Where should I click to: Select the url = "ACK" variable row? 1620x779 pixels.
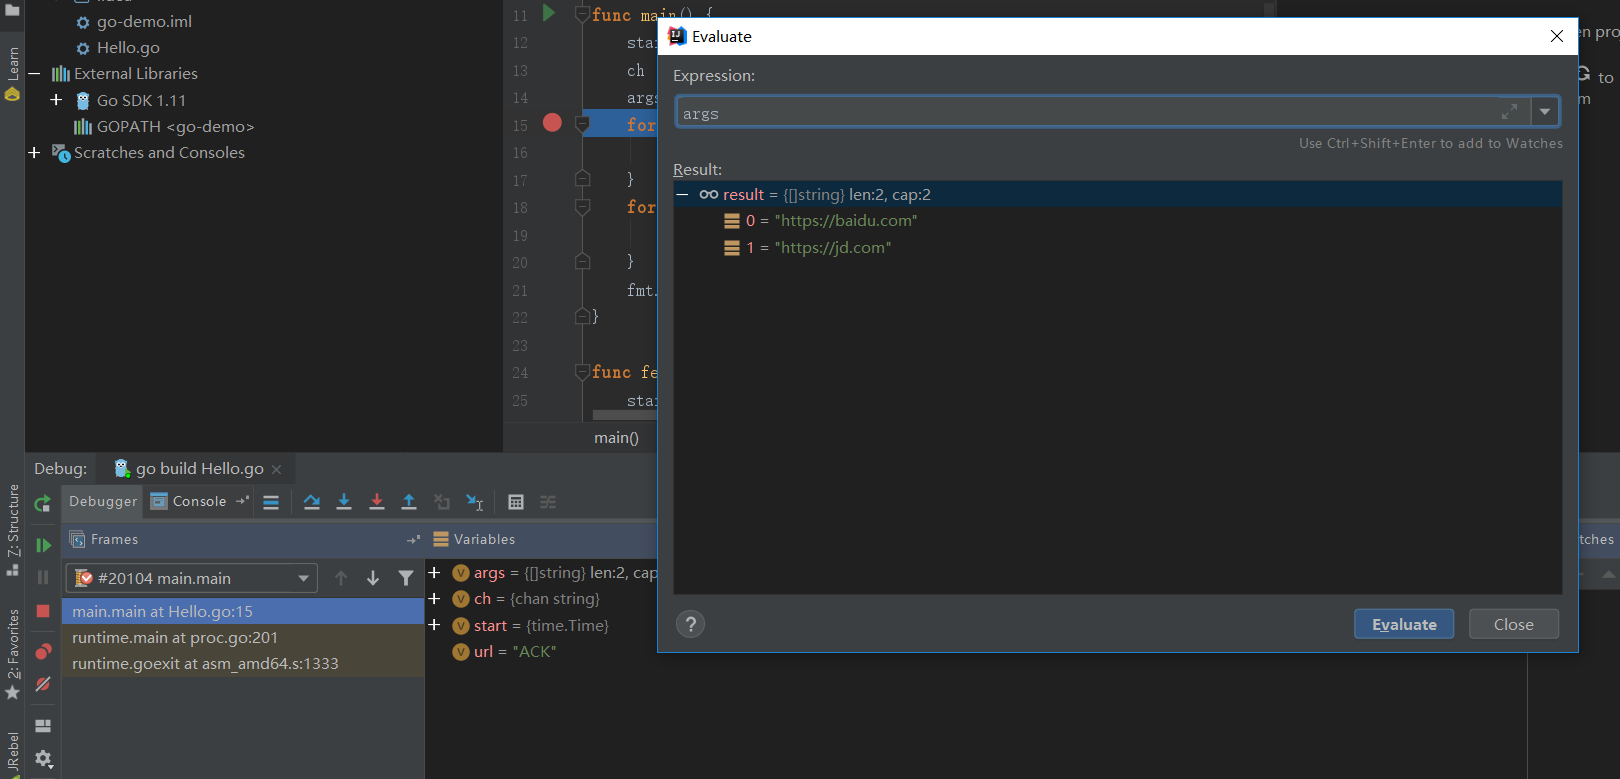point(515,652)
